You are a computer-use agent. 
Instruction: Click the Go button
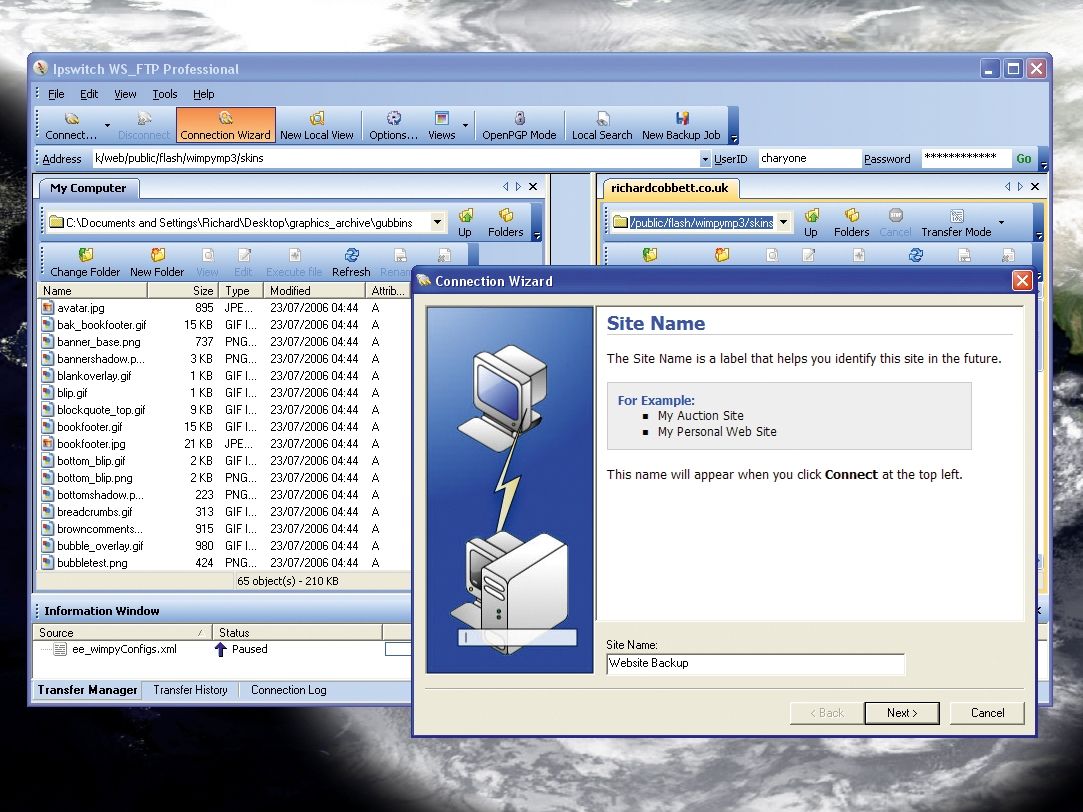[1024, 159]
